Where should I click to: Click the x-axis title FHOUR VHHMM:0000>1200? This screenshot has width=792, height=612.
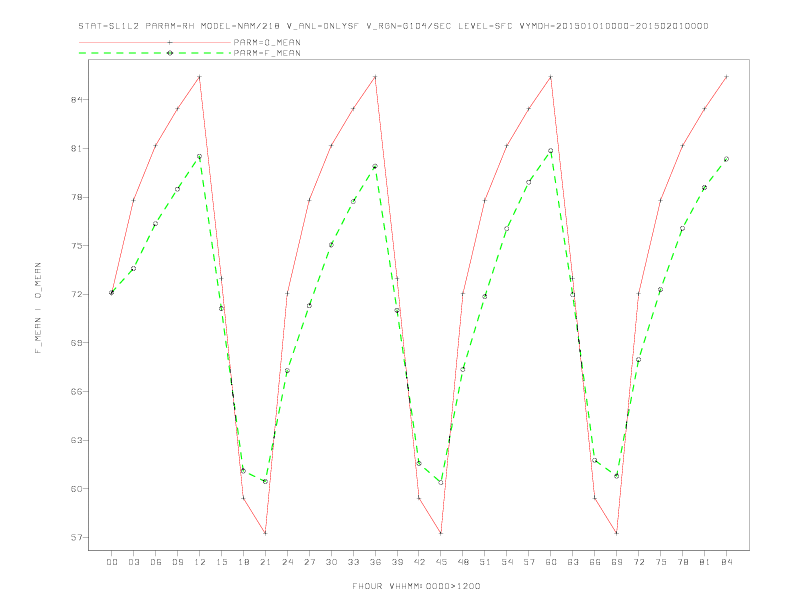pyautogui.click(x=416, y=586)
